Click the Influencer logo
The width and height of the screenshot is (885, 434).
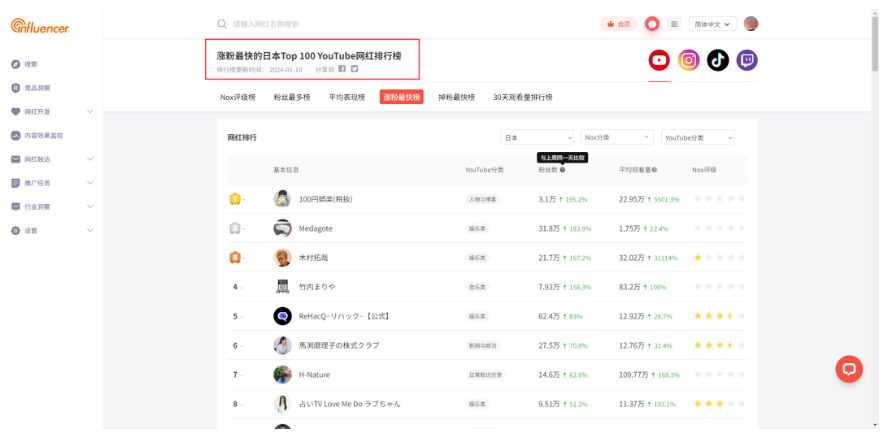(x=40, y=26)
